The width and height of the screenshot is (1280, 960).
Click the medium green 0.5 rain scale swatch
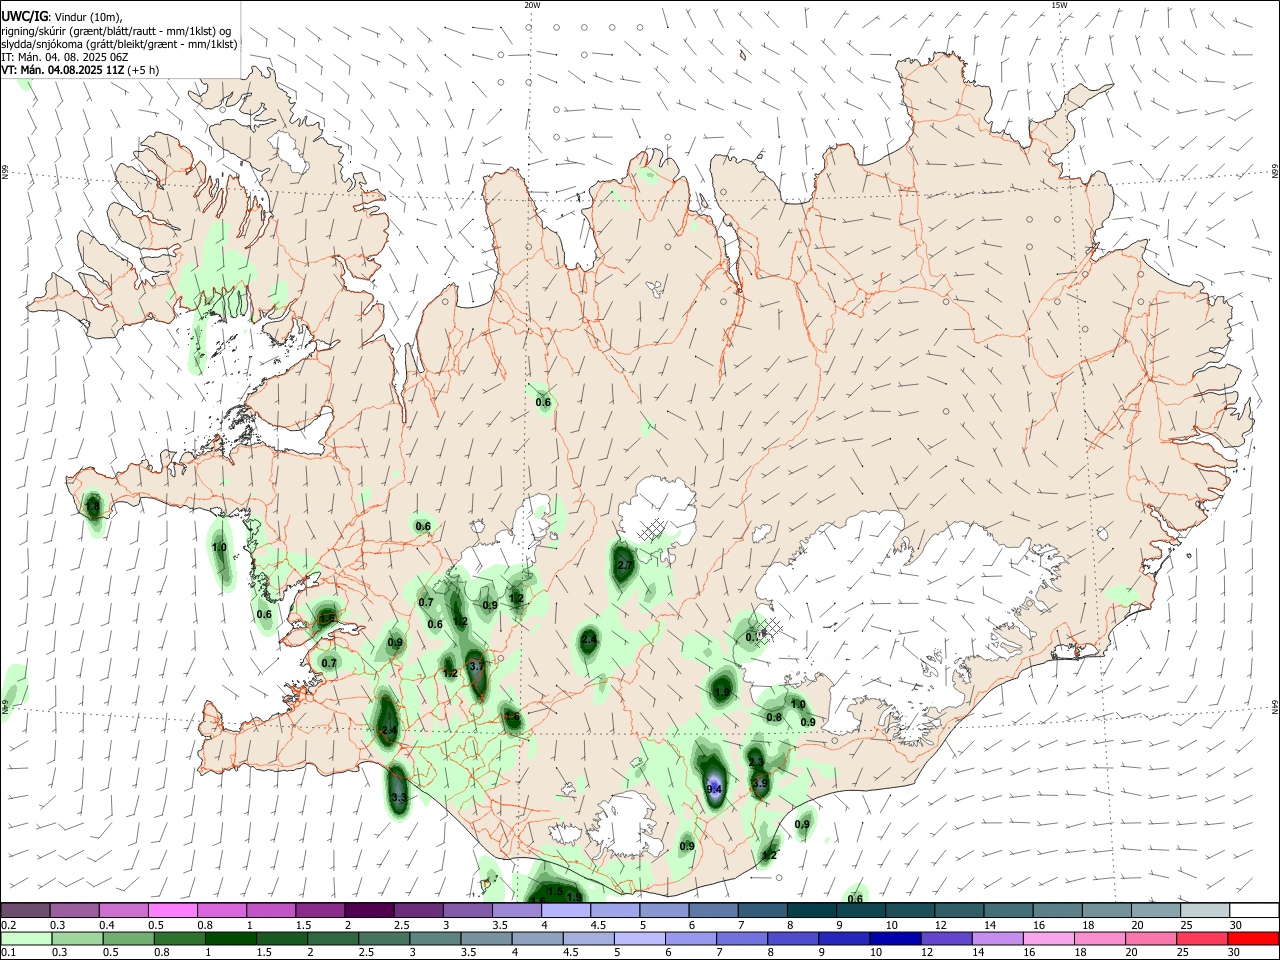[x=128, y=938]
